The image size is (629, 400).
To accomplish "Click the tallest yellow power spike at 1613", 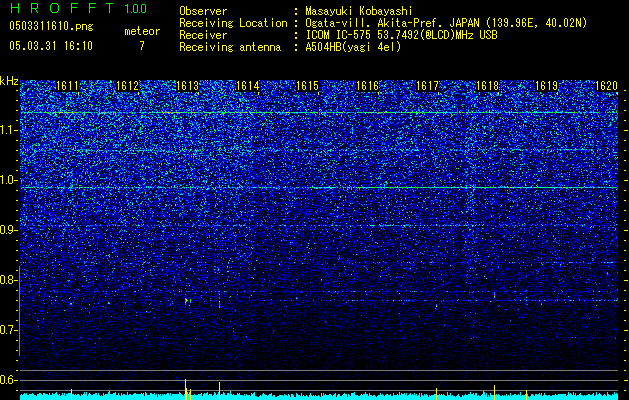I will (185, 388).
